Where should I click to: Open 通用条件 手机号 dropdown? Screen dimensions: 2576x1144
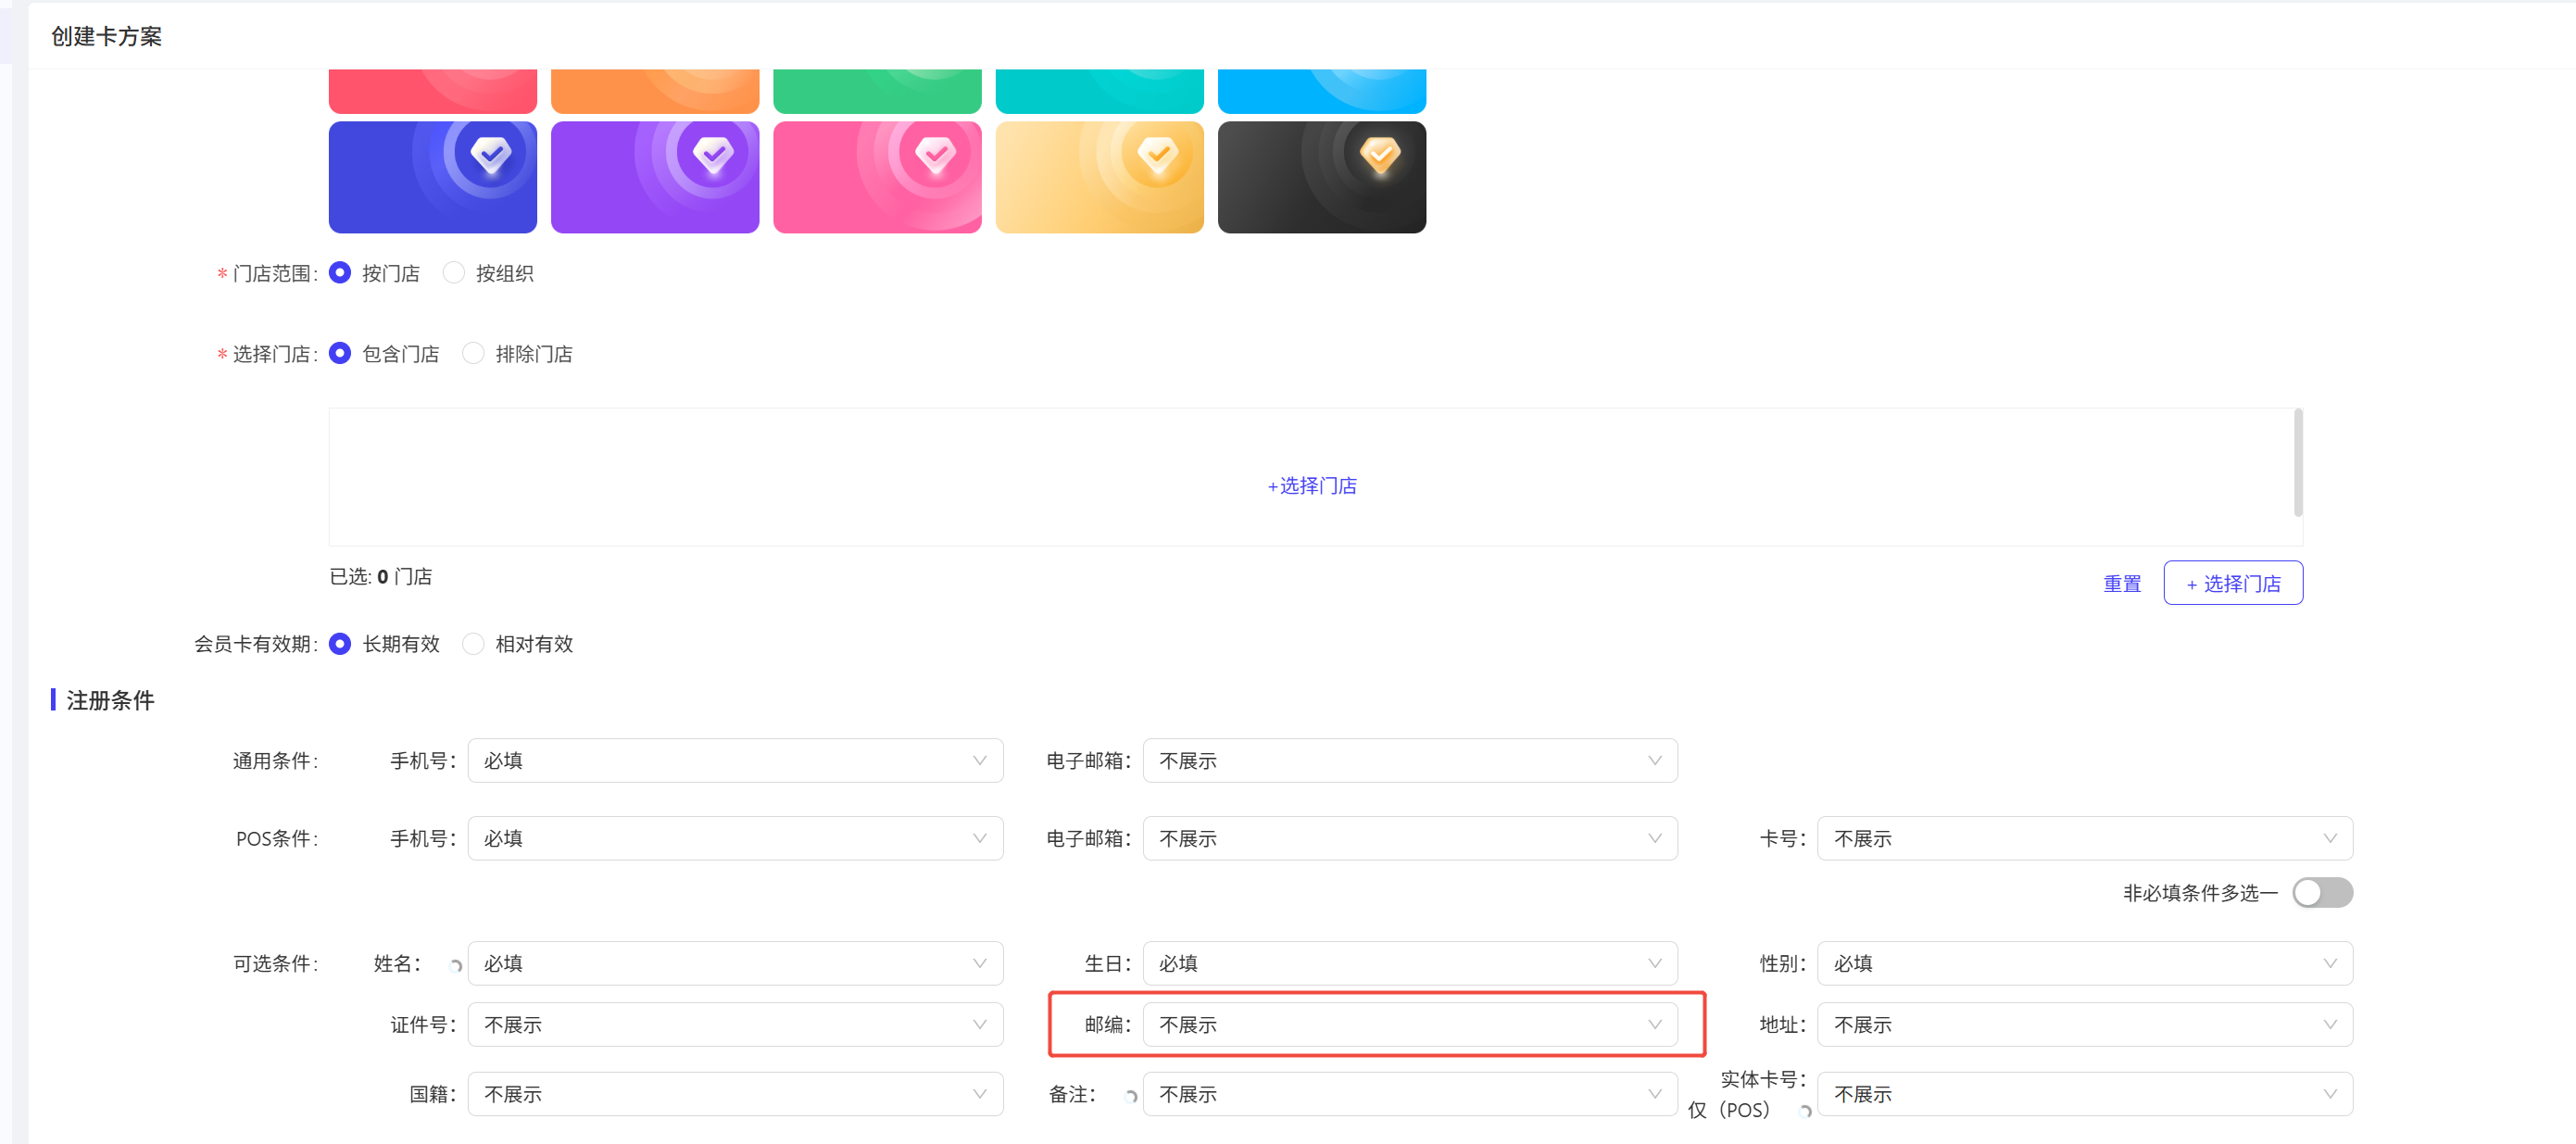[735, 760]
